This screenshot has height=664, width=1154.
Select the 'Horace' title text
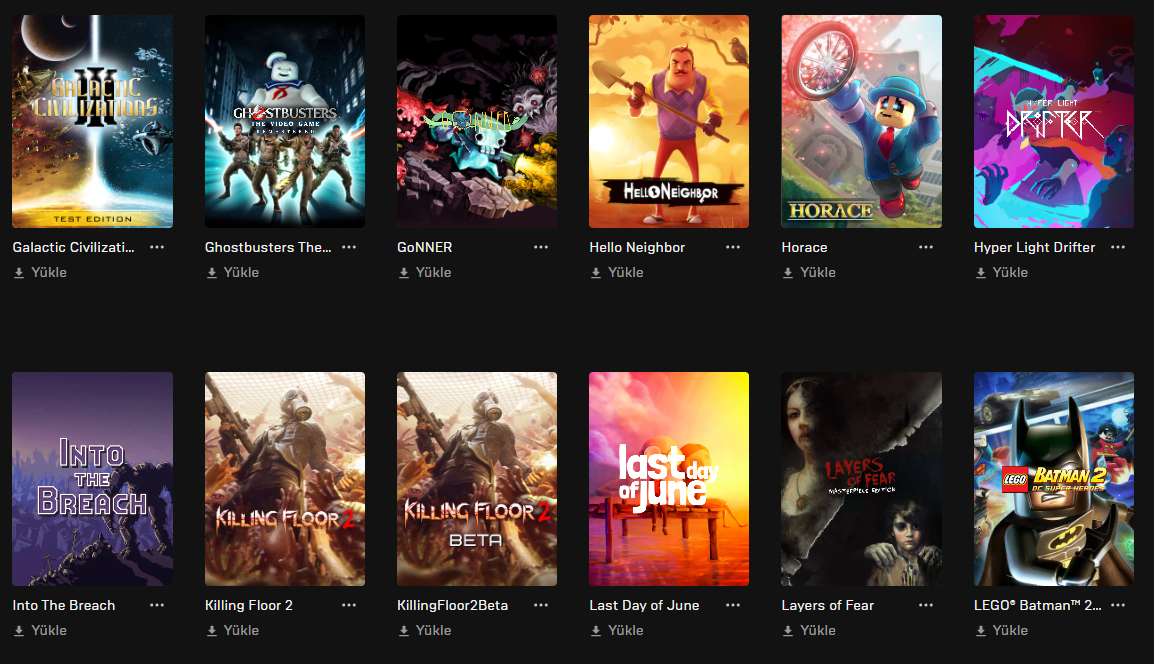coord(804,247)
